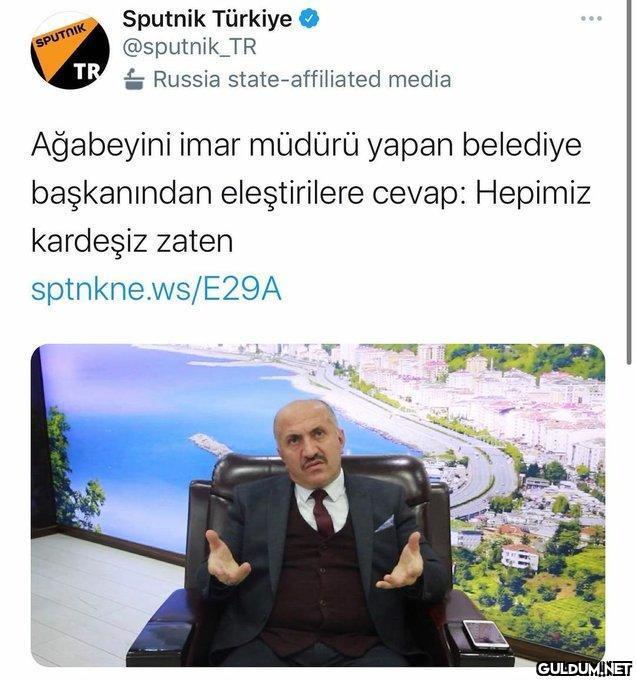Click the Sputnik Türkiye account name
This screenshot has width=636, height=680.
(x=207, y=19)
